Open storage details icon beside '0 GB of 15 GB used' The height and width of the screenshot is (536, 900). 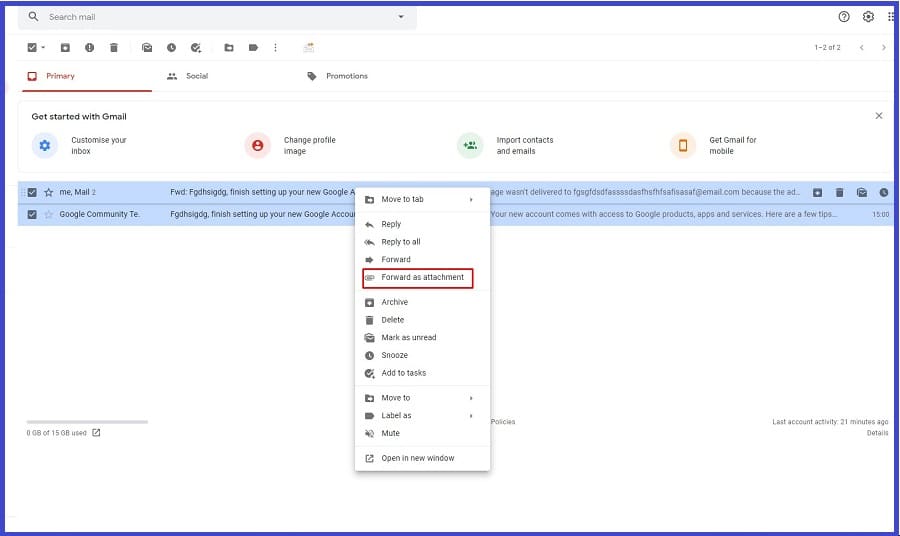pos(96,433)
